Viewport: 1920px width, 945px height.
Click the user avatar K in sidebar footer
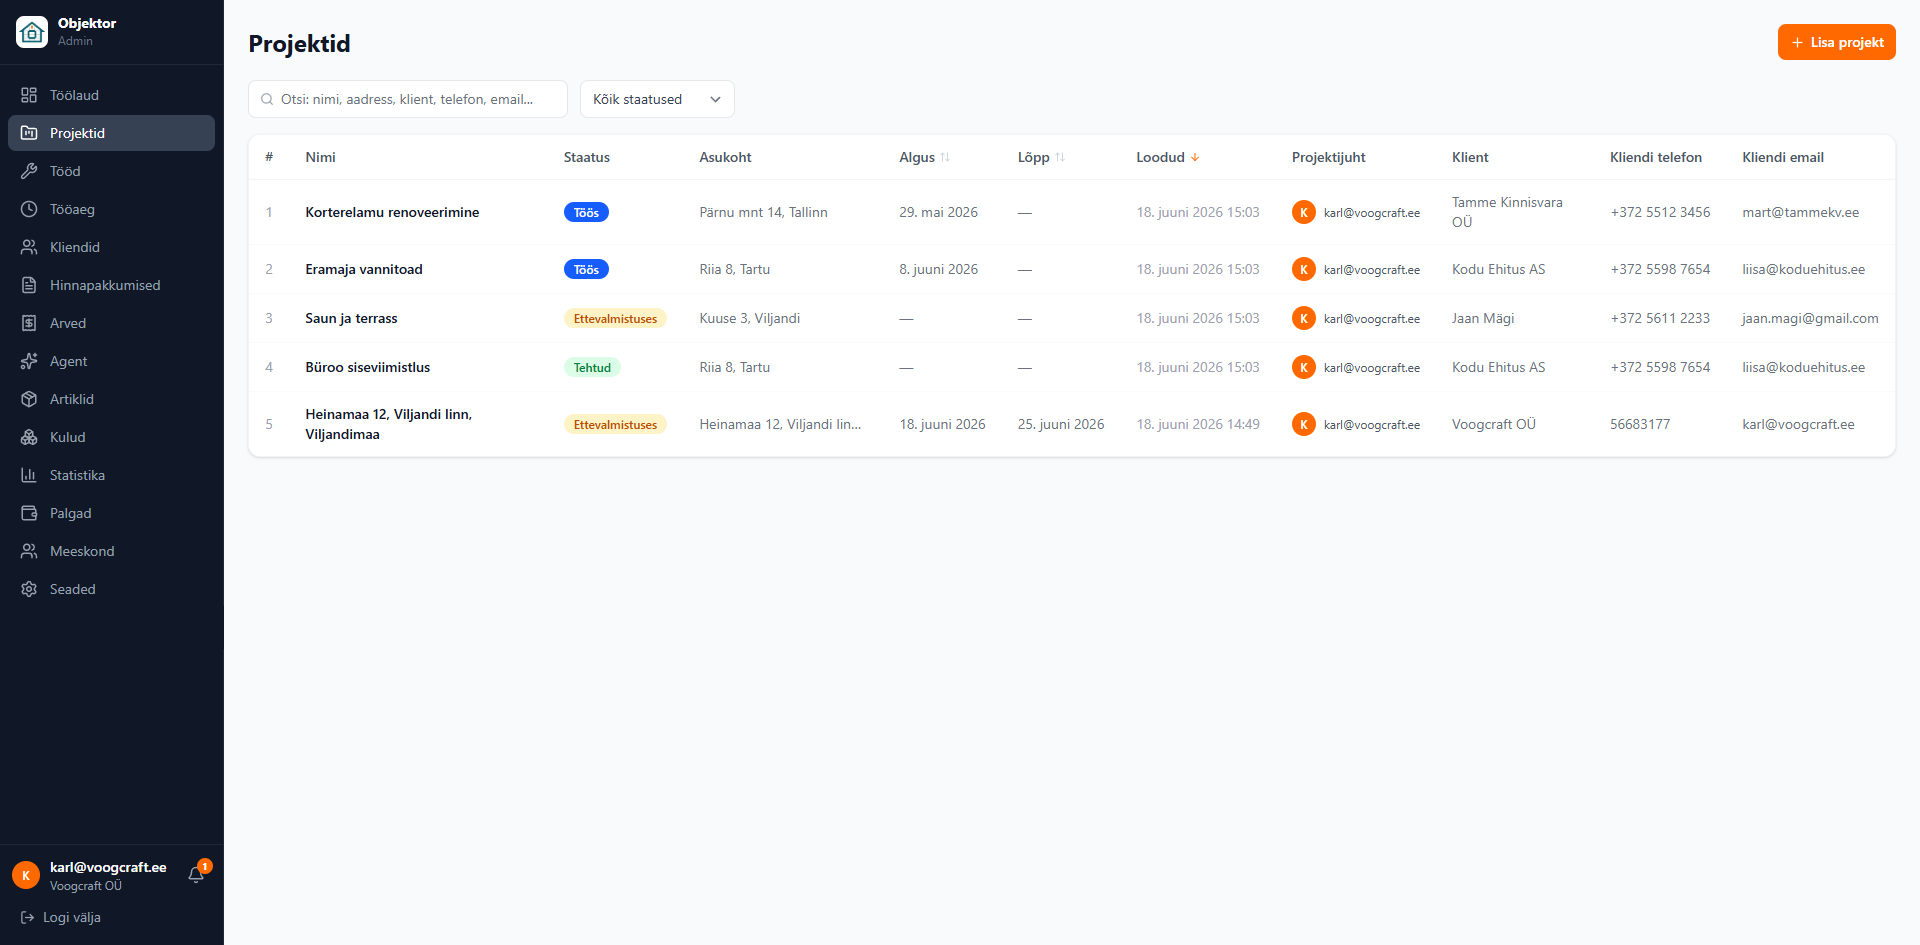[26, 875]
